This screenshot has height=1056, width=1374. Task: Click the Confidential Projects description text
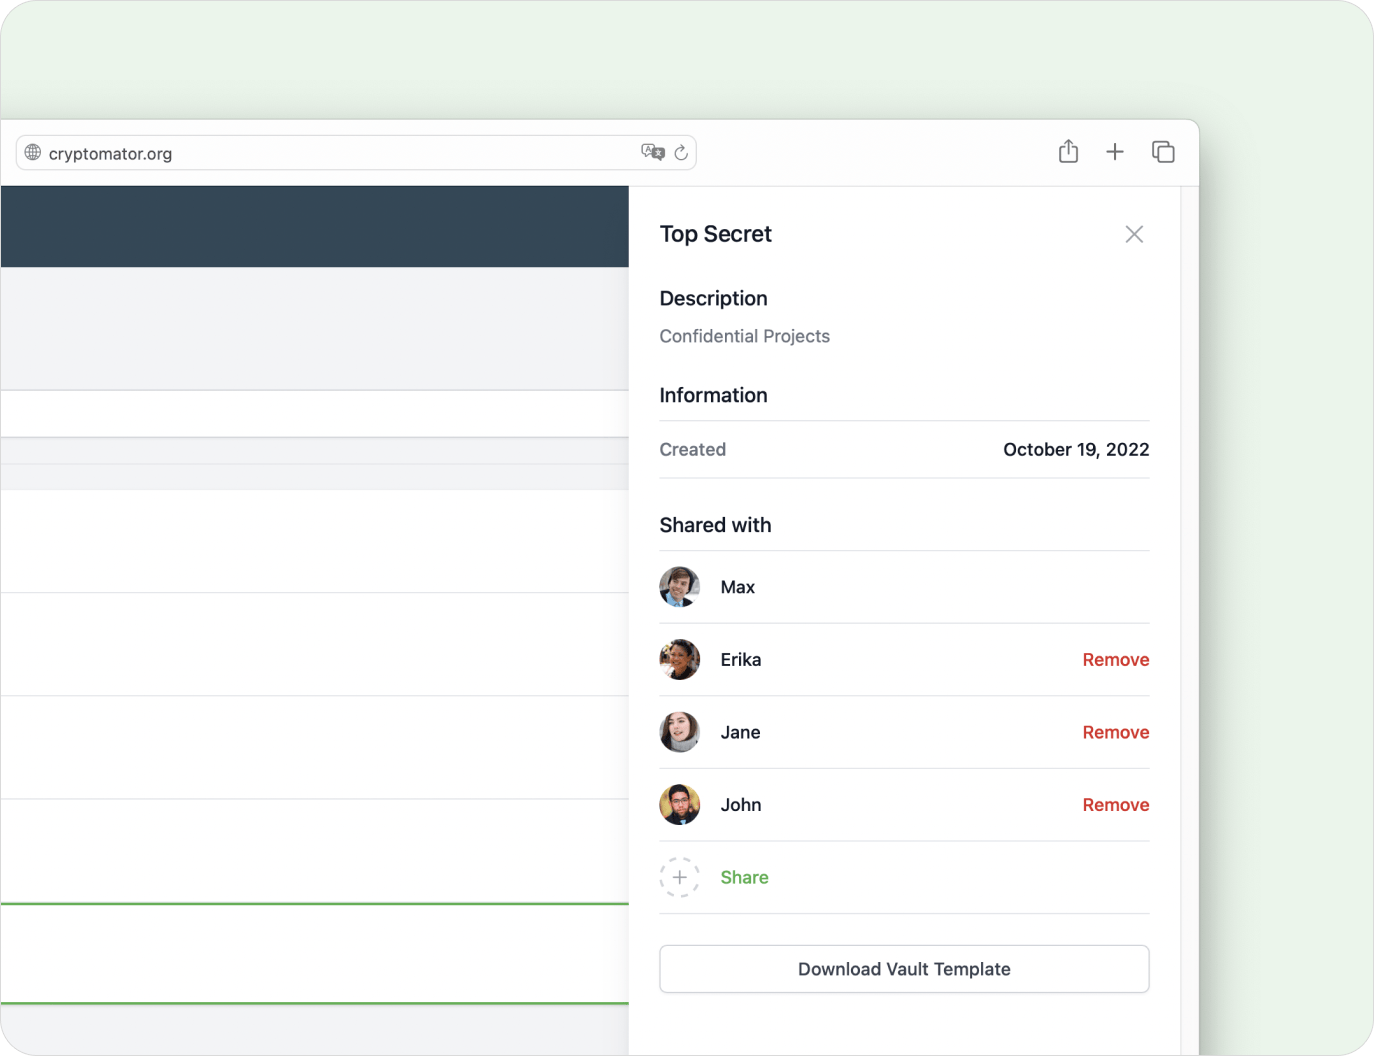coord(744,336)
